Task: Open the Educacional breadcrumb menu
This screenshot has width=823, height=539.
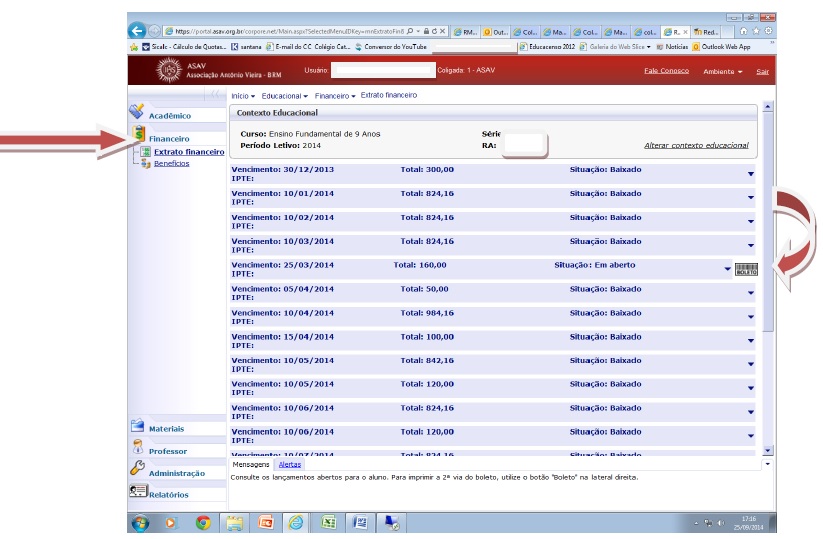Action: (x=284, y=96)
